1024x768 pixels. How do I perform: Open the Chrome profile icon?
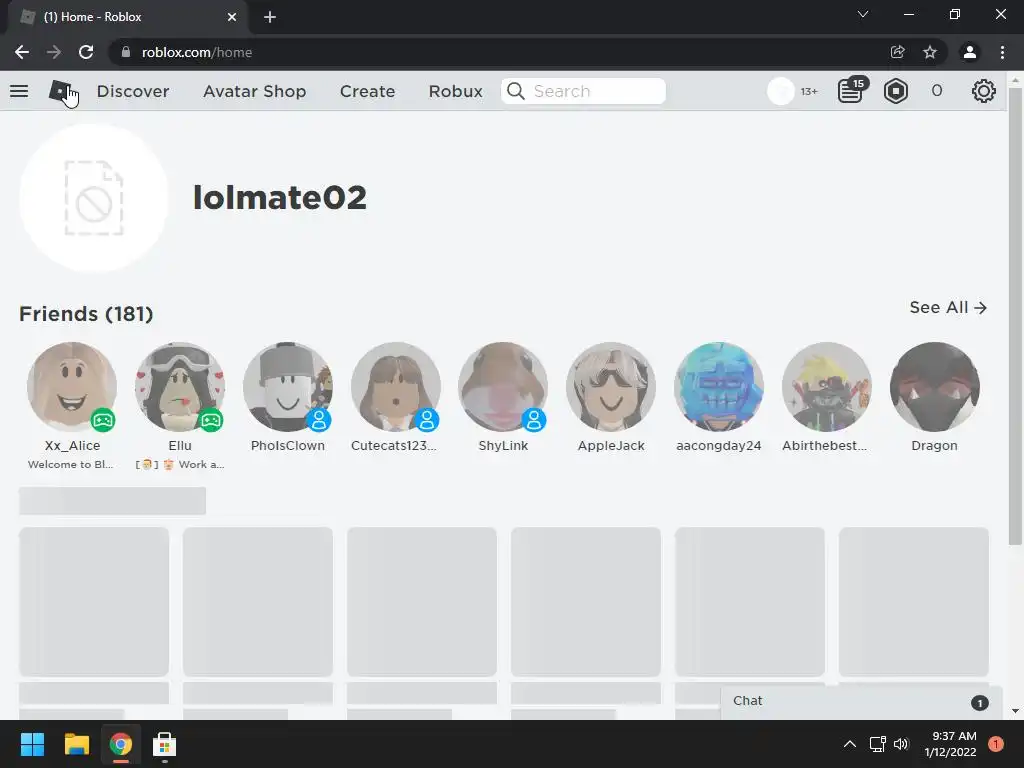pos(970,52)
